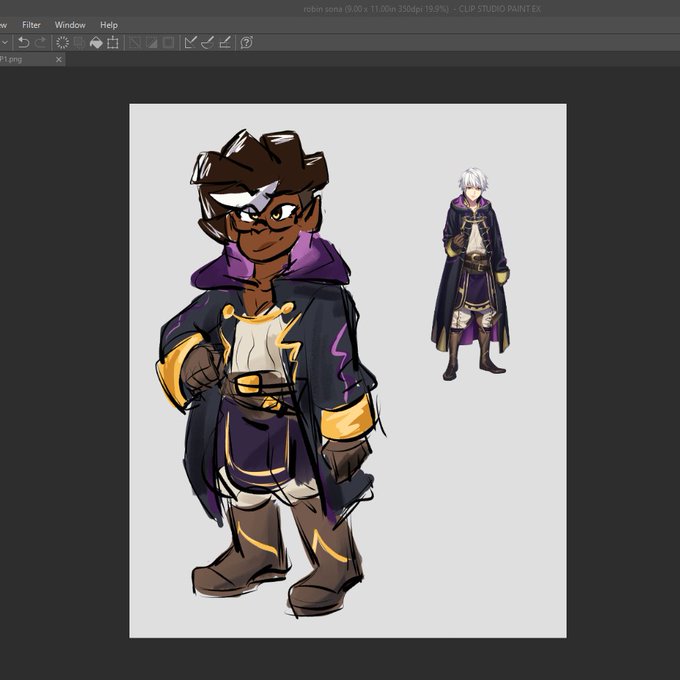The height and width of the screenshot is (680, 680).
Task: Click the Clear (dotted circle) icon
Action: click(62, 42)
